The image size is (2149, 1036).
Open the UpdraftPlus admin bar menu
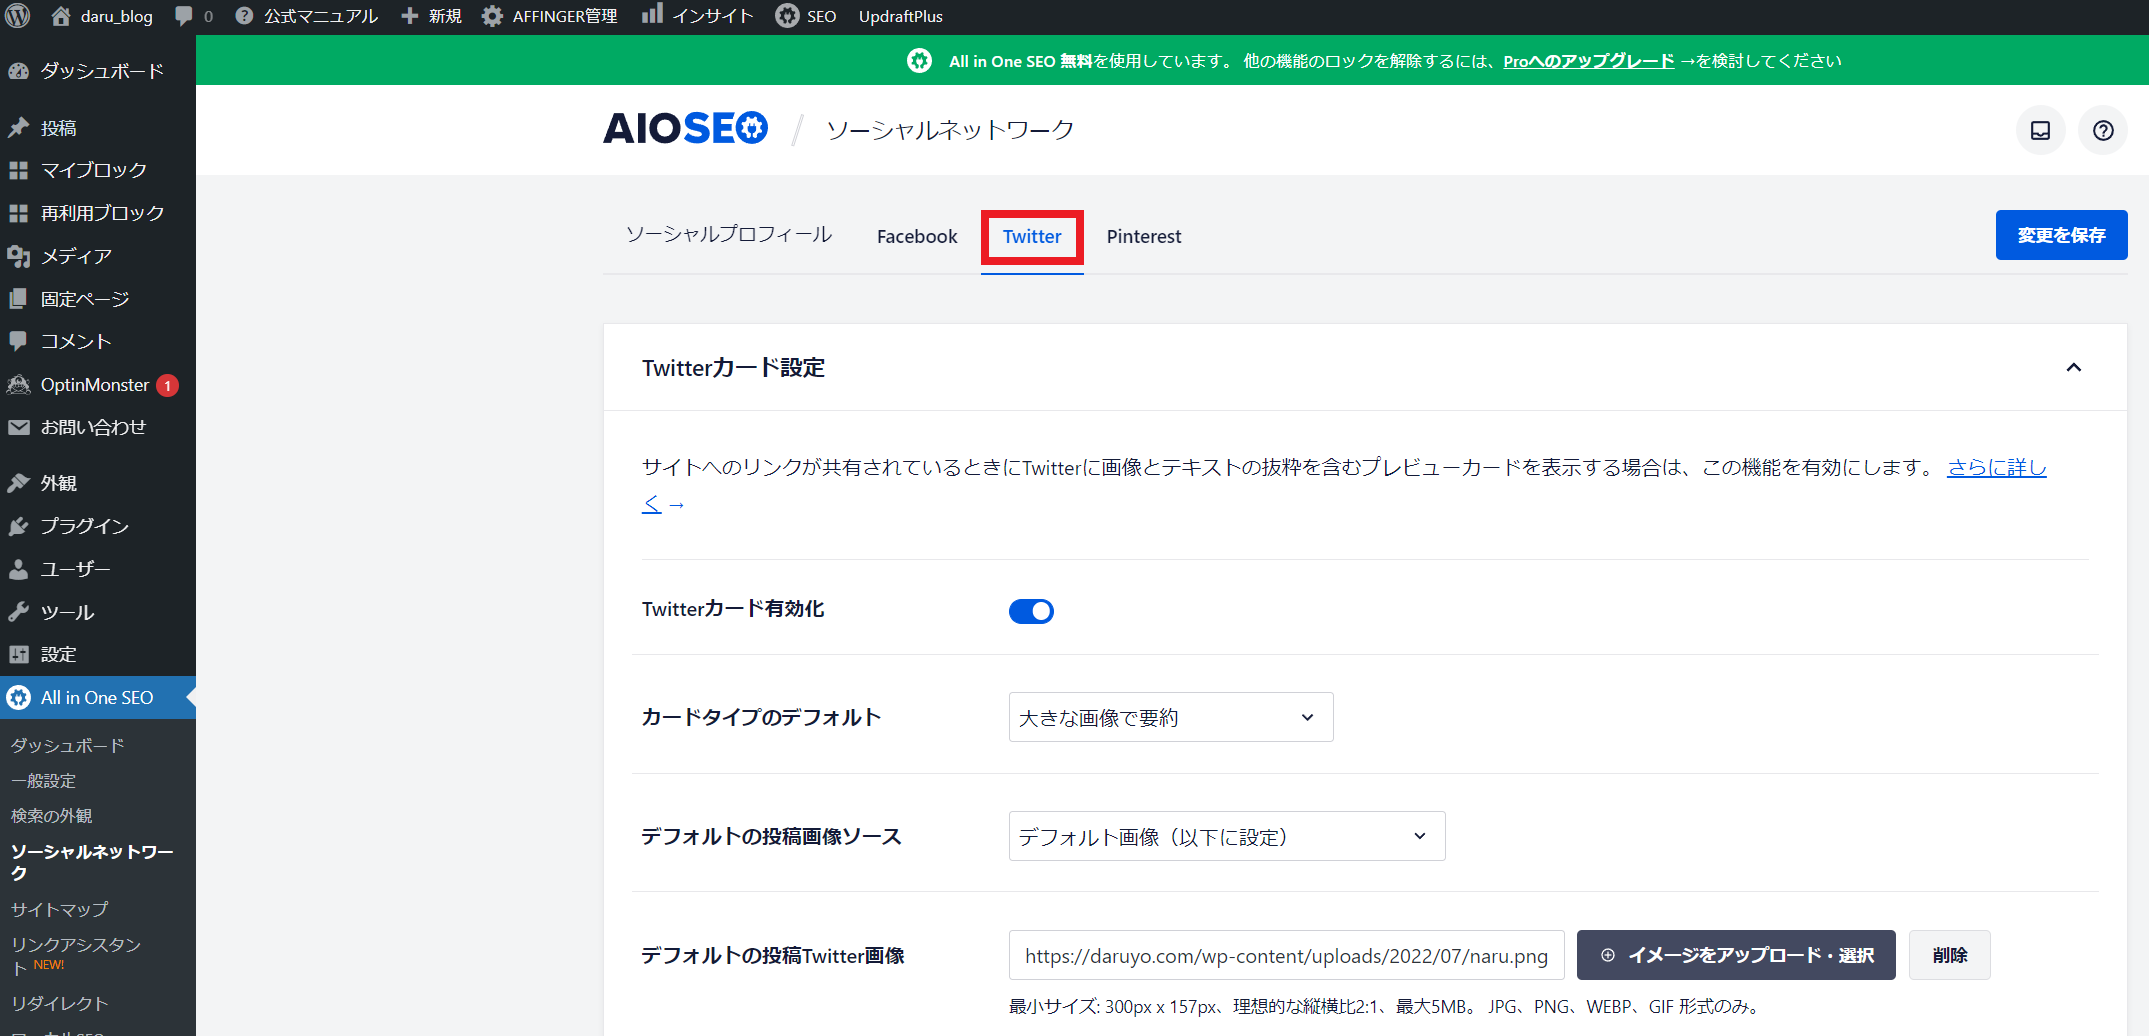click(900, 16)
